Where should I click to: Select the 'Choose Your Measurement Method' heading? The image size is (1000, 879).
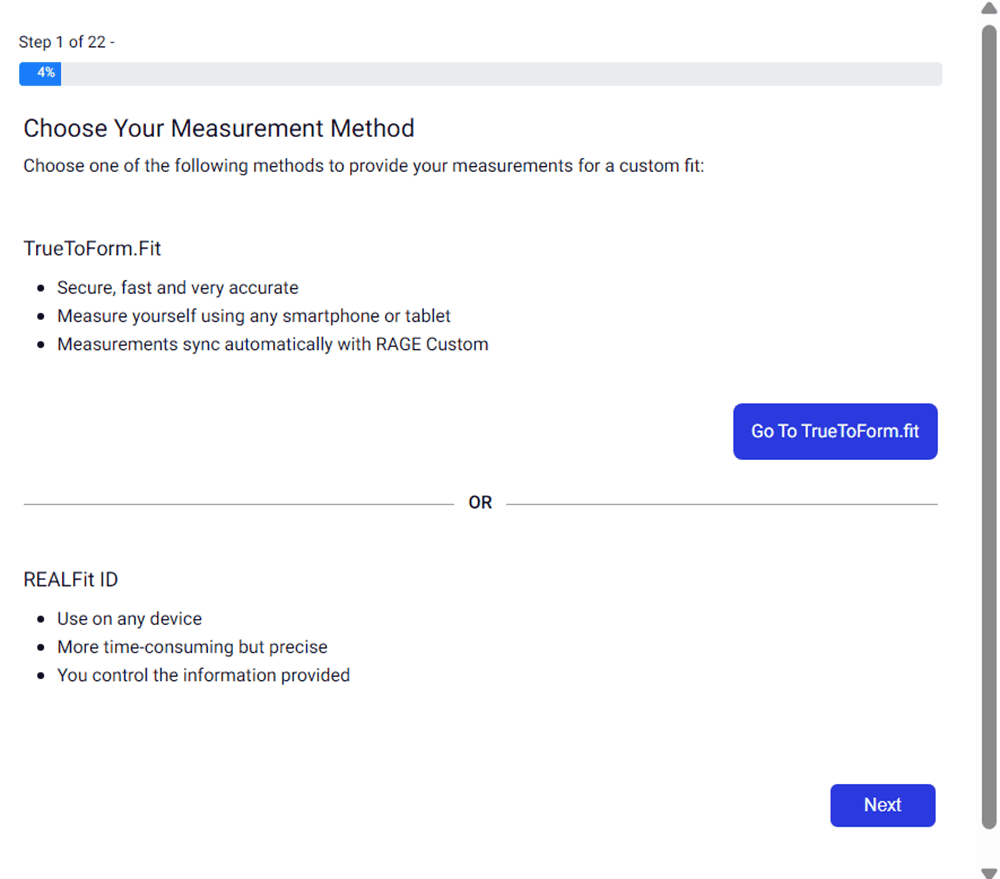click(x=218, y=128)
